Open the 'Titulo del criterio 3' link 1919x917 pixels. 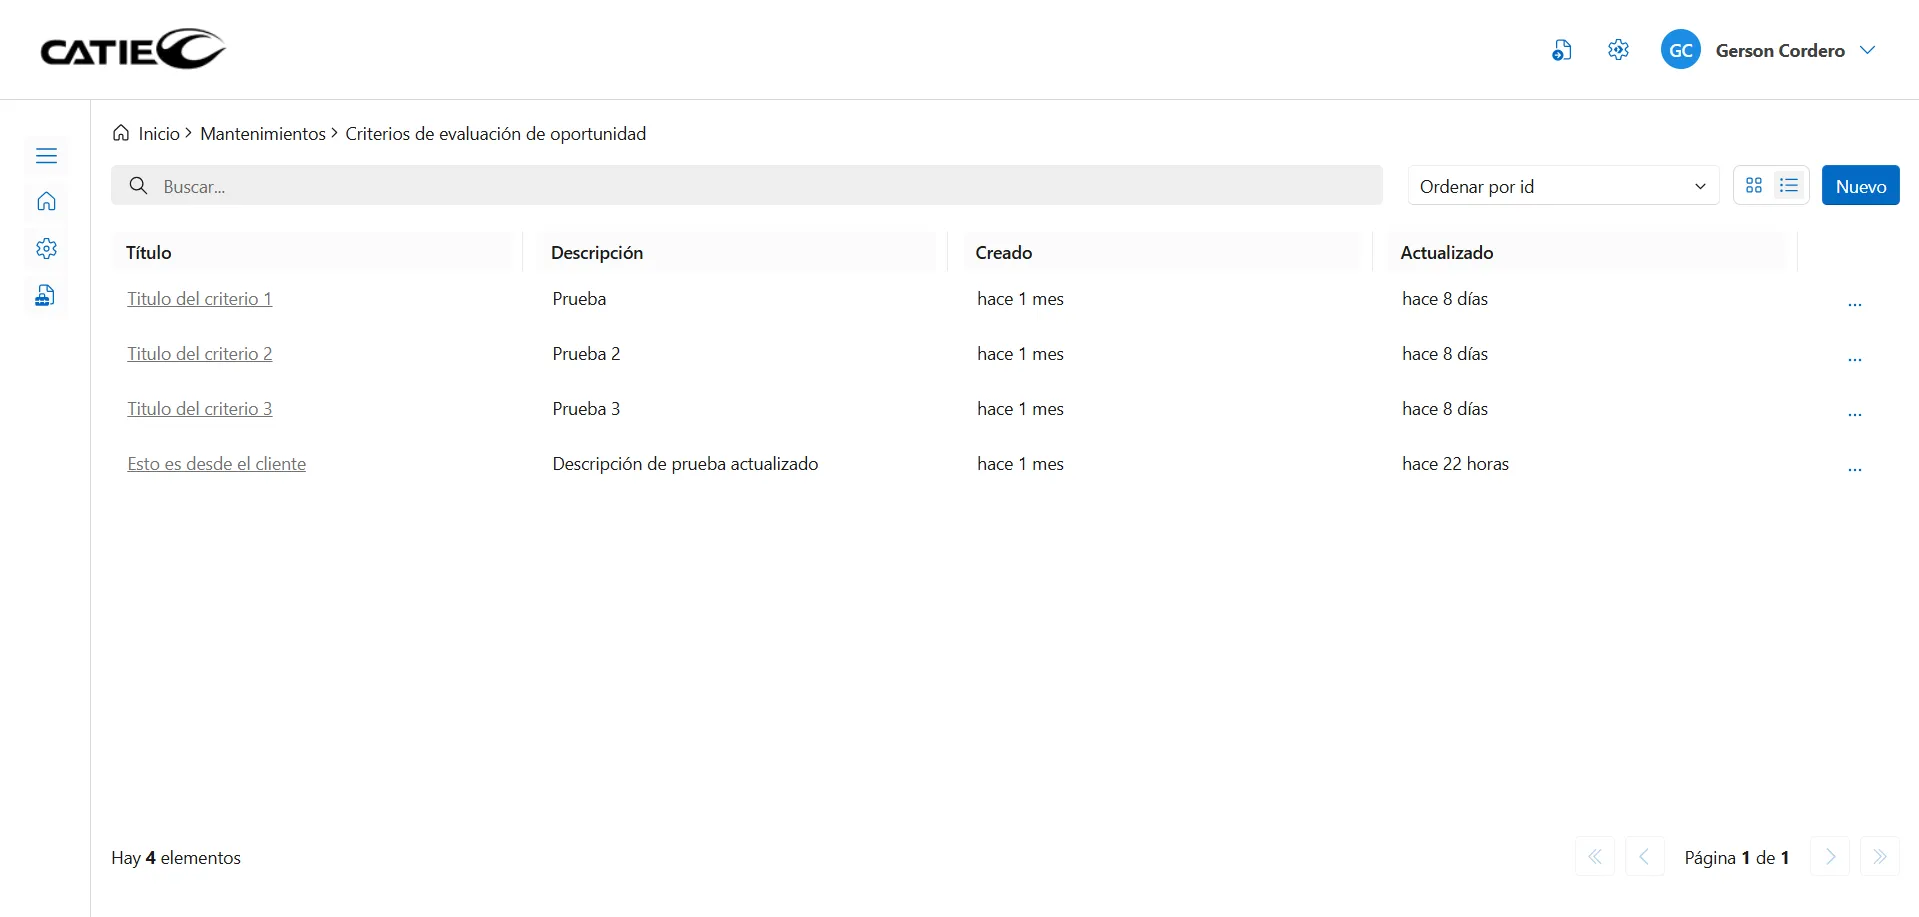point(200,409)
